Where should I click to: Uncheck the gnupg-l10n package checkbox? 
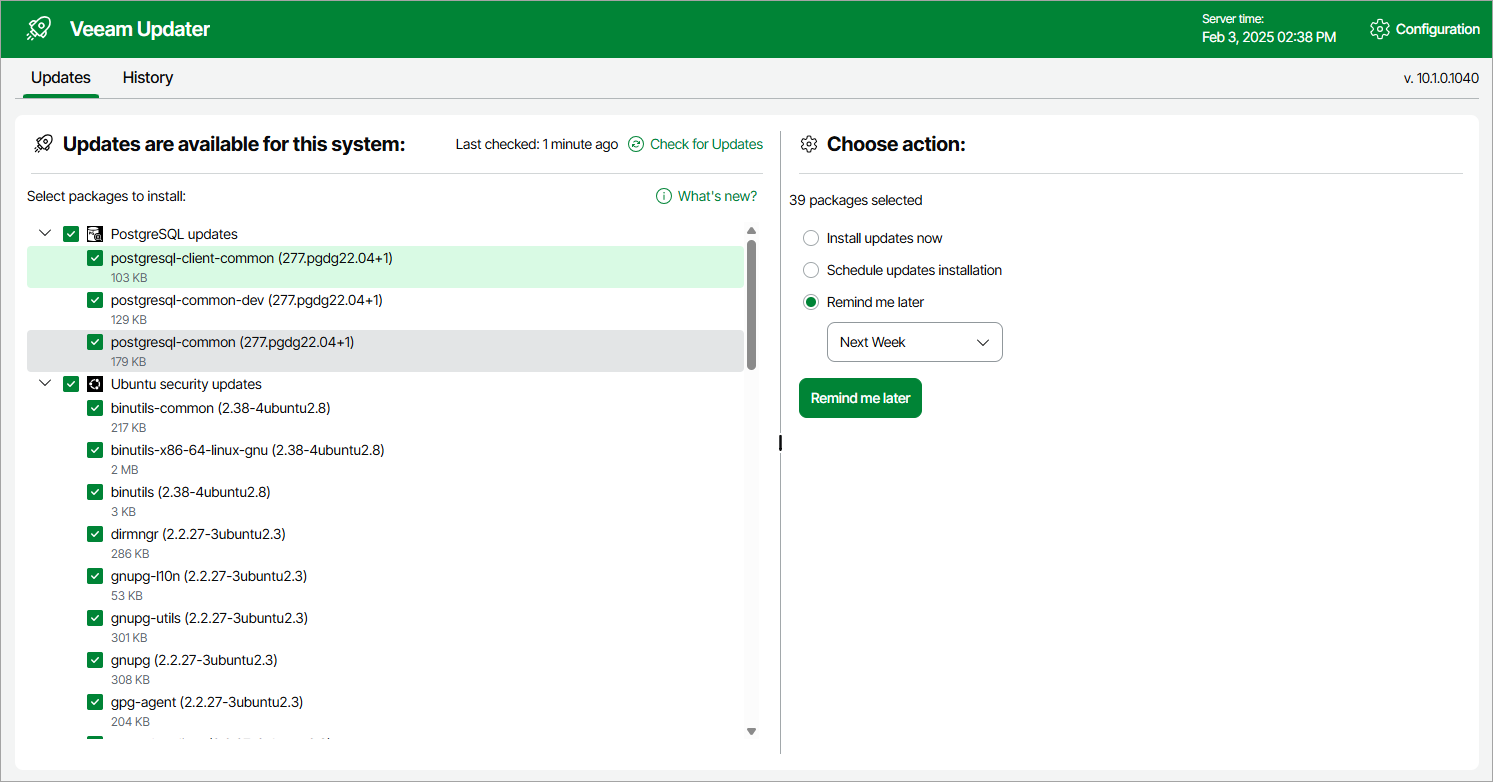(x=95, y=576)
